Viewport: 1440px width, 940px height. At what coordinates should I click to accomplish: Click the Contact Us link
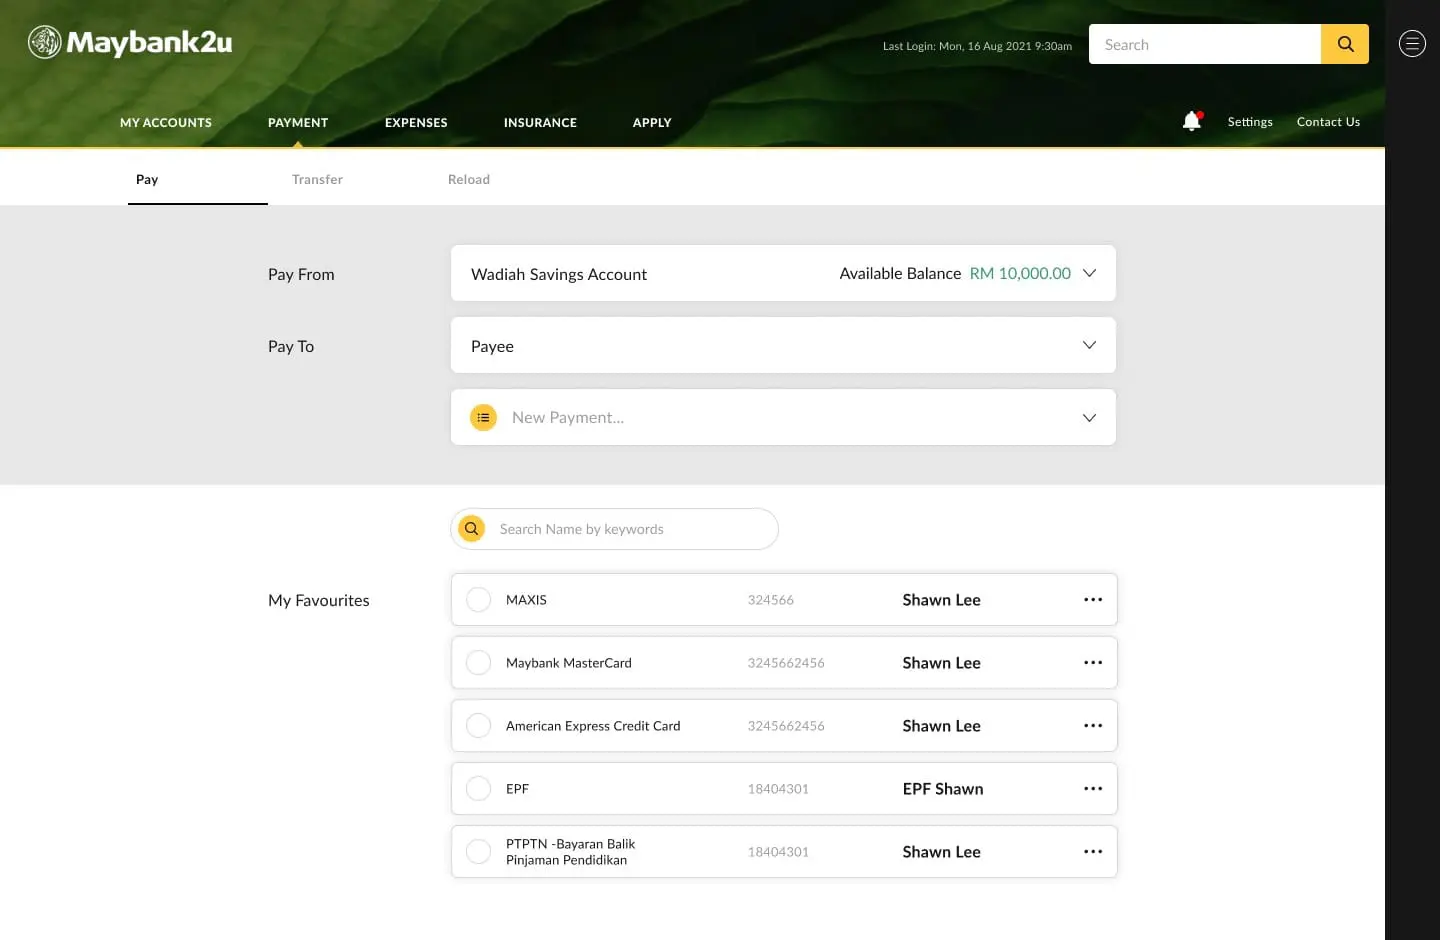pos(1328,122)
